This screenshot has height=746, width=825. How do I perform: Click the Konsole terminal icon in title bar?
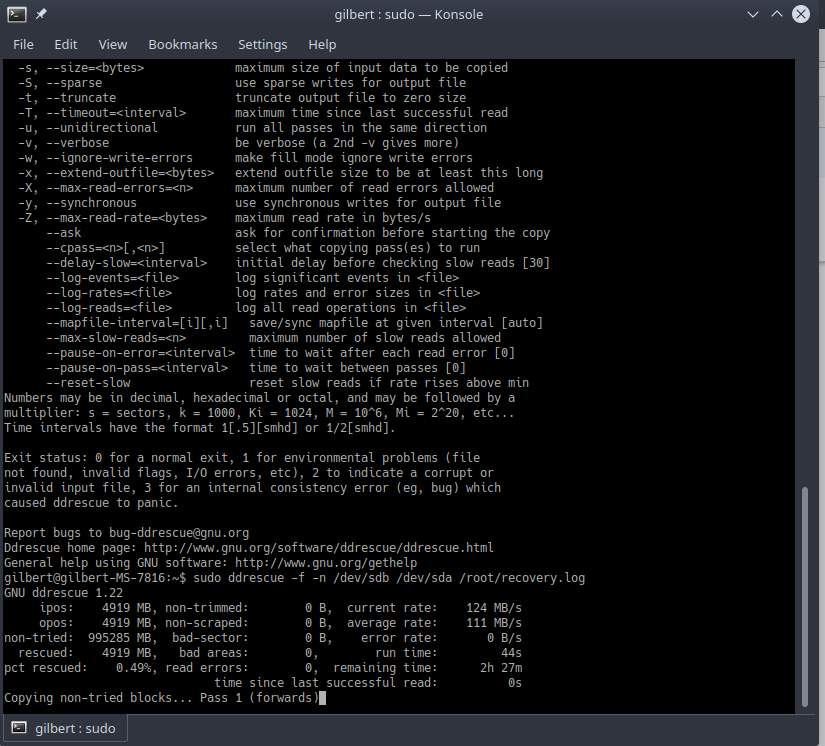(x=16, y=14)
